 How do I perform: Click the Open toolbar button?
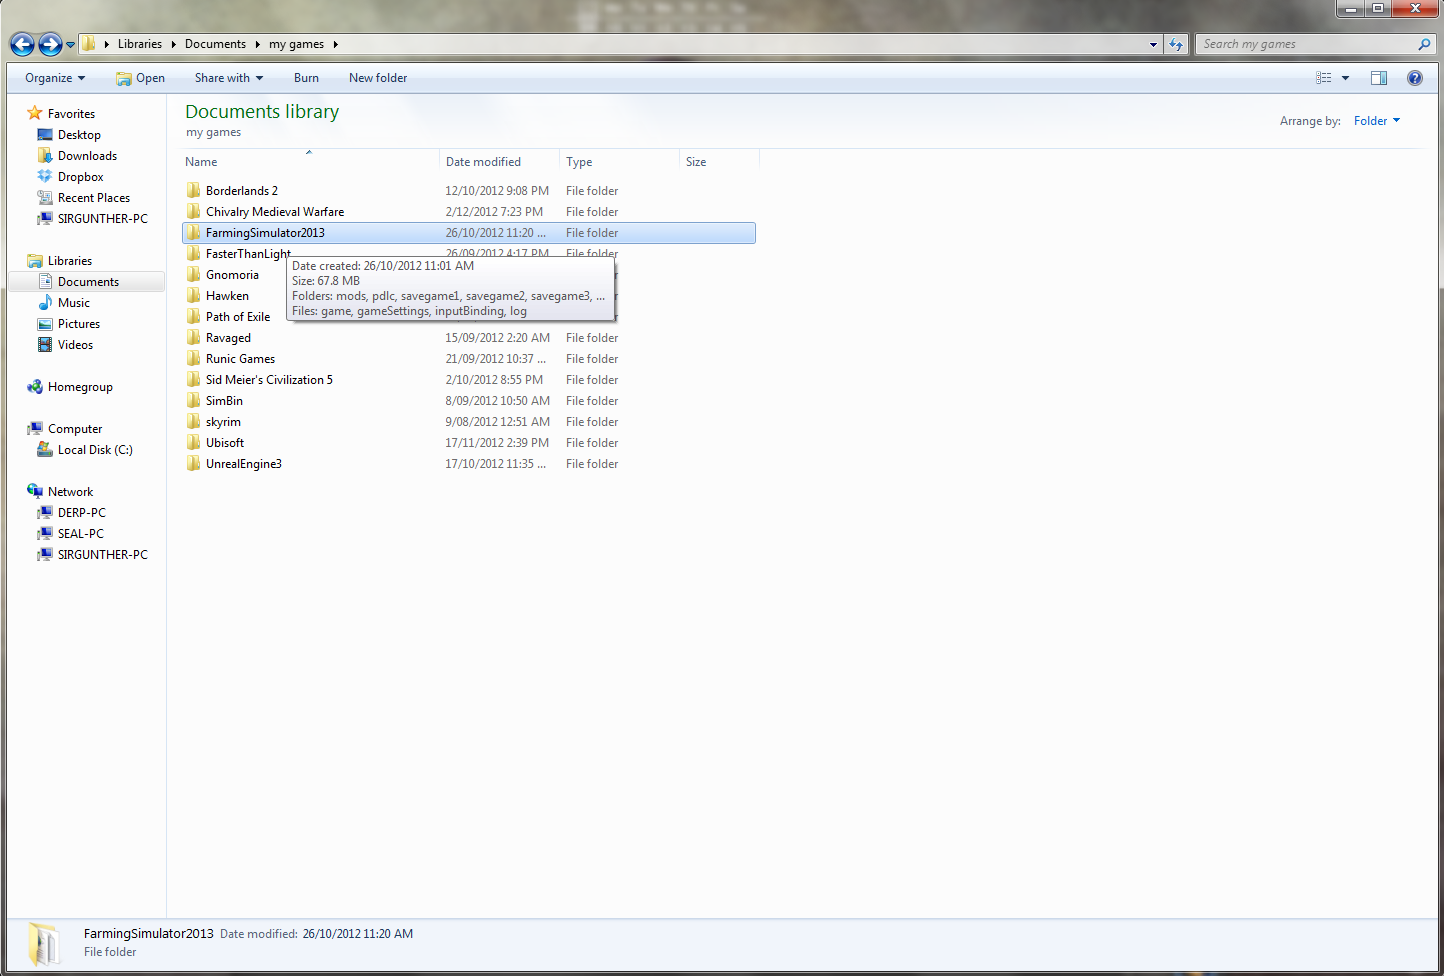(x=140, y=78)
